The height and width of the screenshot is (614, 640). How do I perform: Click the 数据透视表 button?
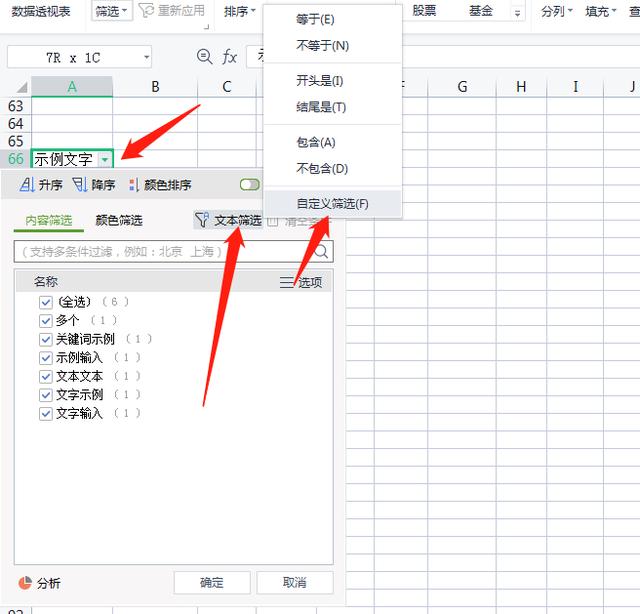click(41, 11)
